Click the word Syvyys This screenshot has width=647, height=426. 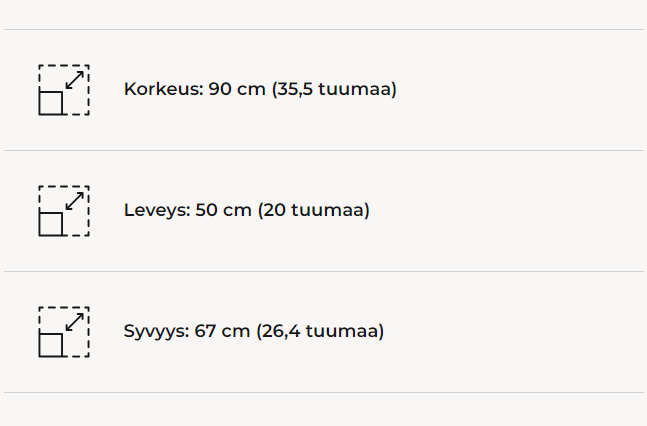[155, 332]
